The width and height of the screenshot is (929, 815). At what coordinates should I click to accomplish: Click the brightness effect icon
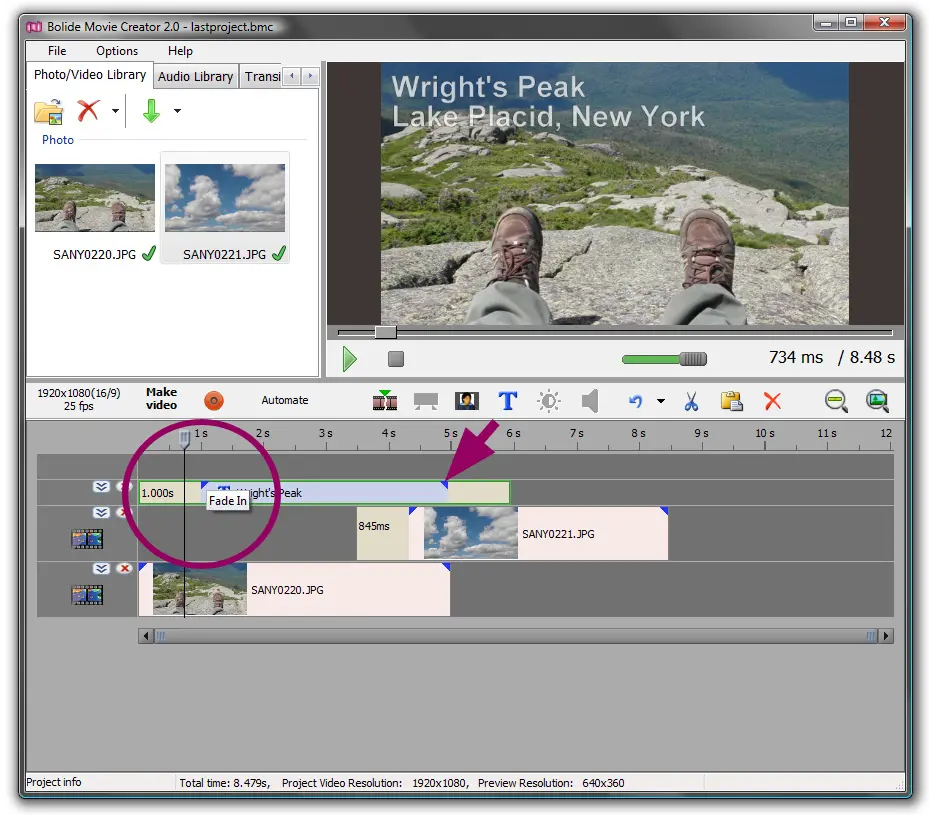[x=549, y=401]
